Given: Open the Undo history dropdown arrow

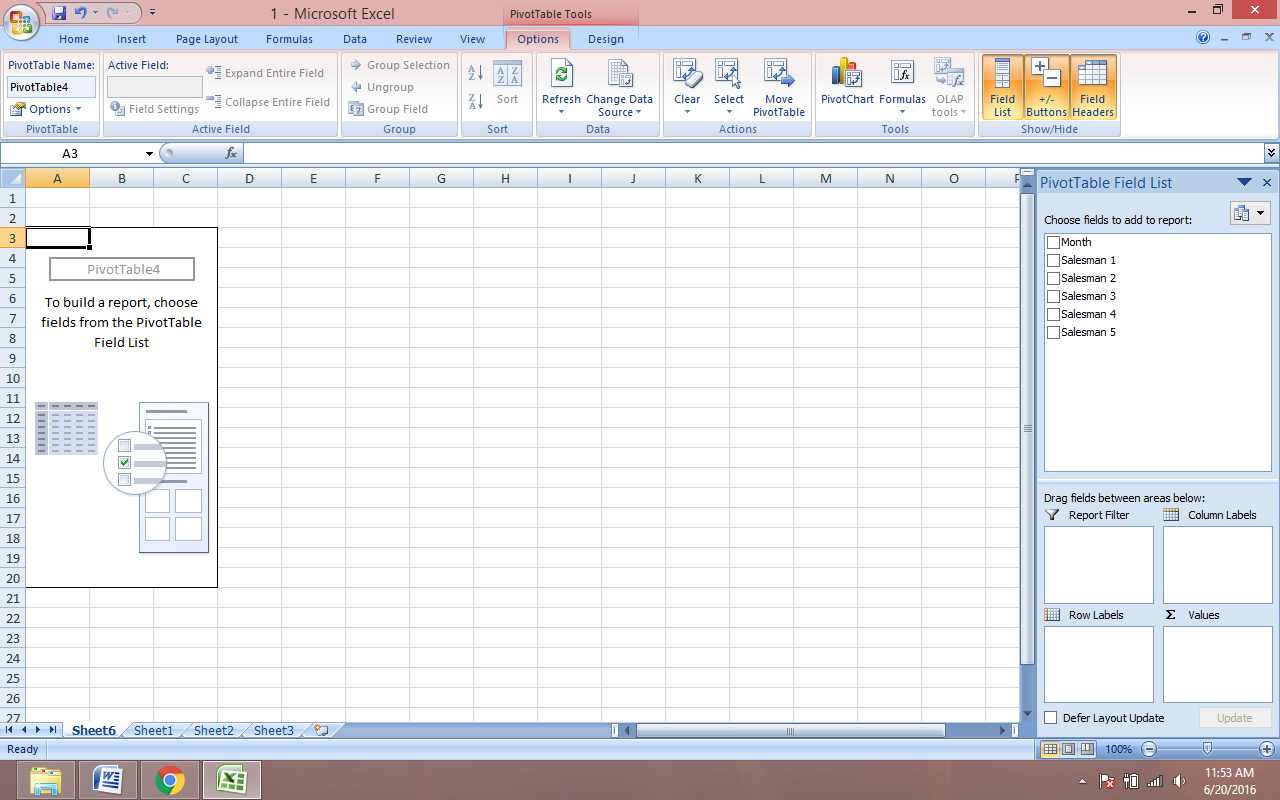Looking at the screenshot, I should tap(94, 13).
